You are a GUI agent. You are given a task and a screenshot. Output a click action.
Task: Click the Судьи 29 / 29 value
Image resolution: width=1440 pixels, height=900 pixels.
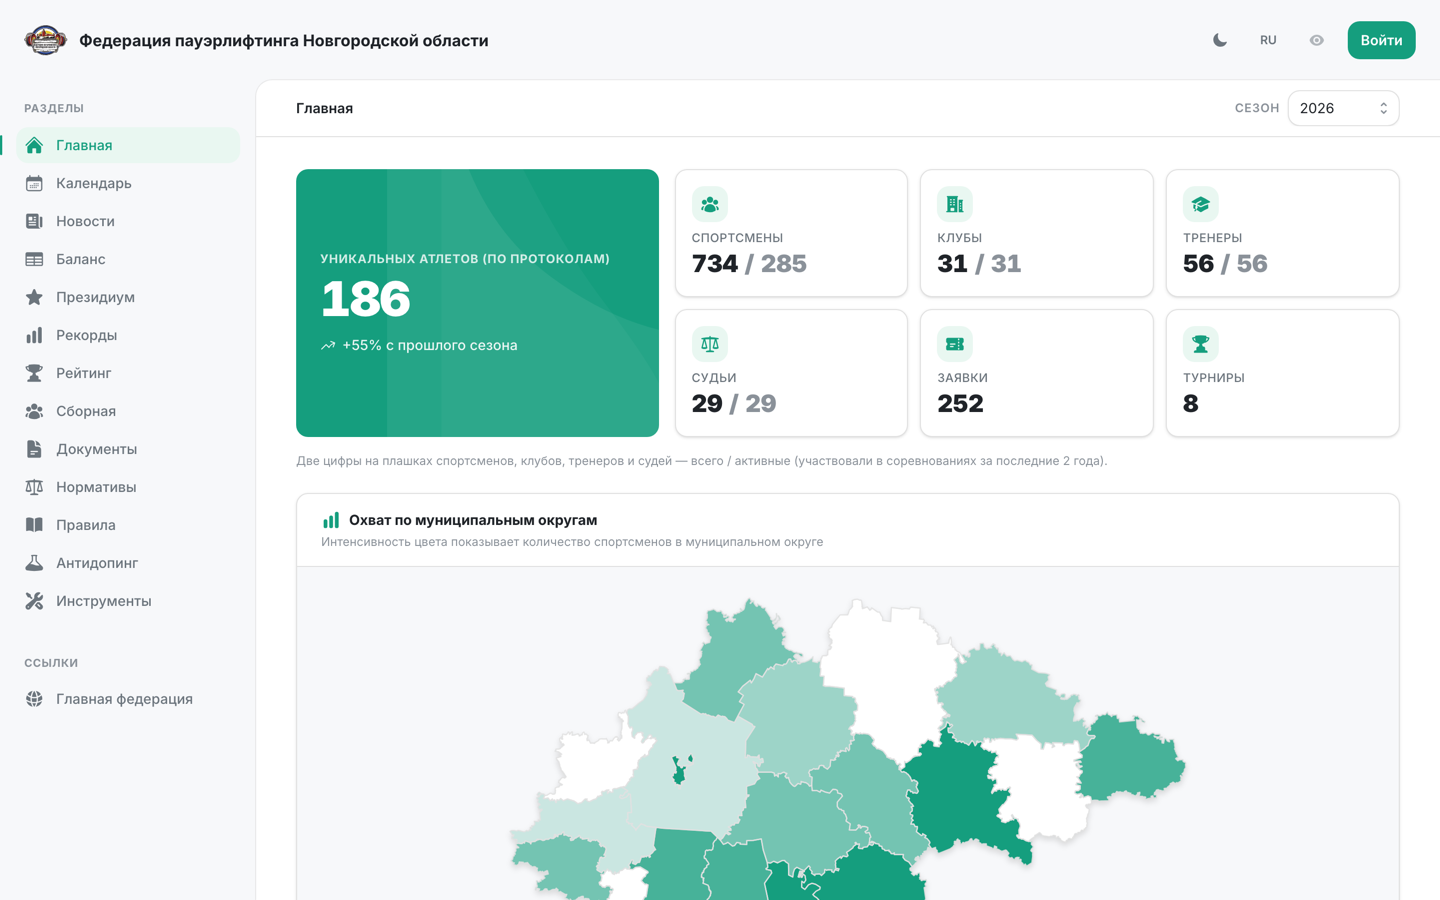click(734, 404)
